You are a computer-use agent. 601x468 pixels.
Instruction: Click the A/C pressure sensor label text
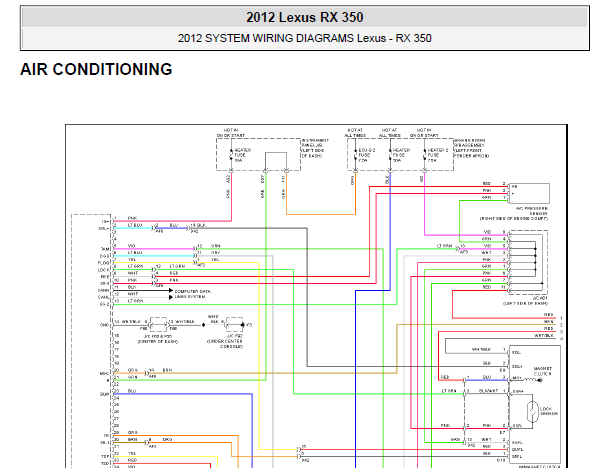[x=514, y=213]
